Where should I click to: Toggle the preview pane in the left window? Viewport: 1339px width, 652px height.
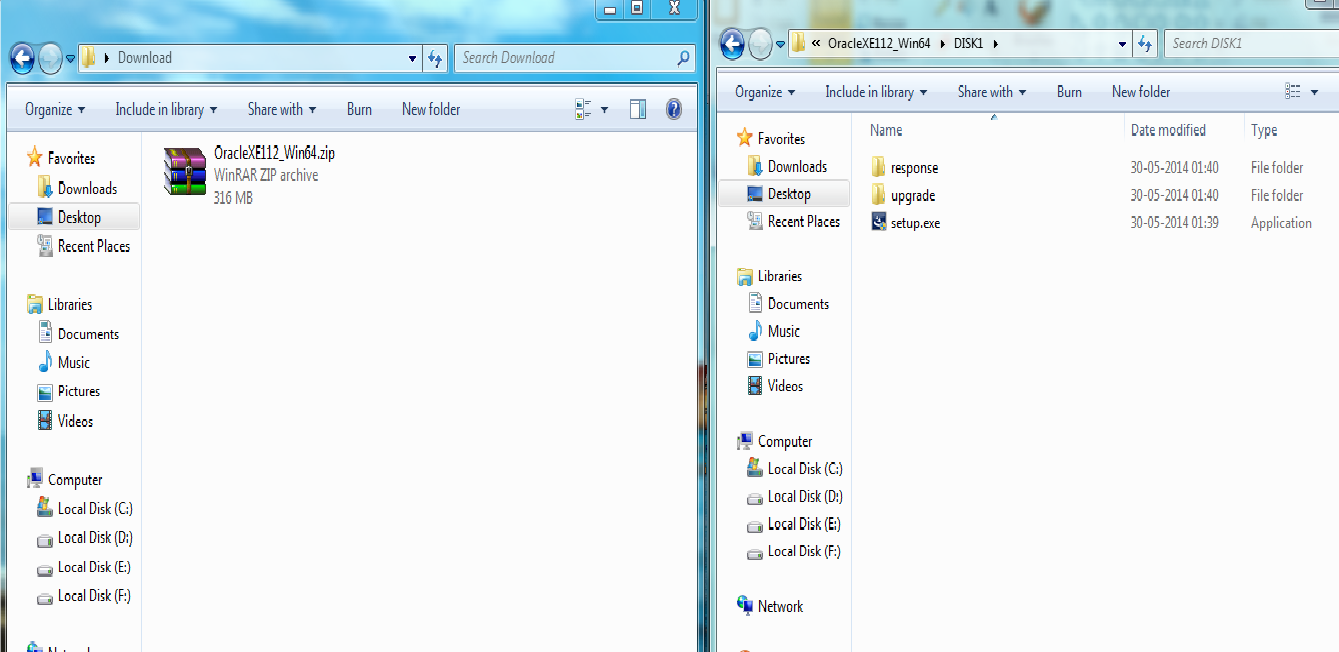pyautogui.click(x=637, y=109)
